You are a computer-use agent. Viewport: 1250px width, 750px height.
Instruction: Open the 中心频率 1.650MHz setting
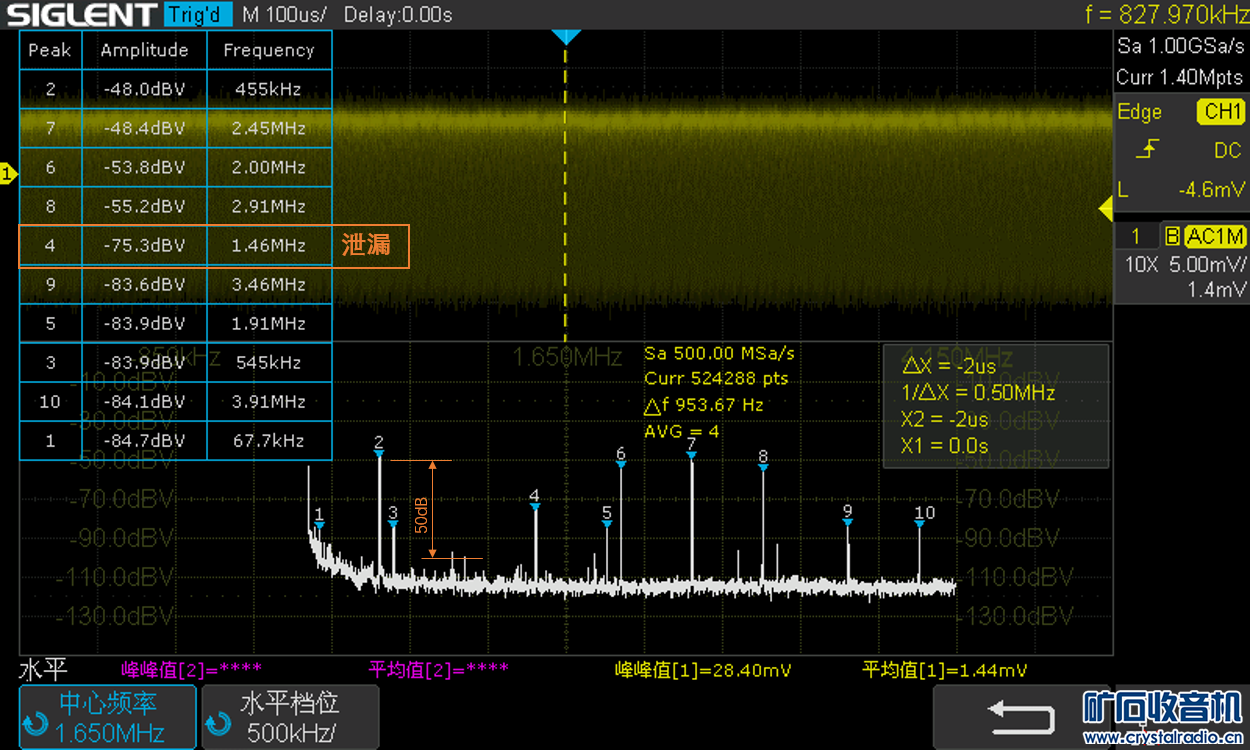[x=108, y=717]
